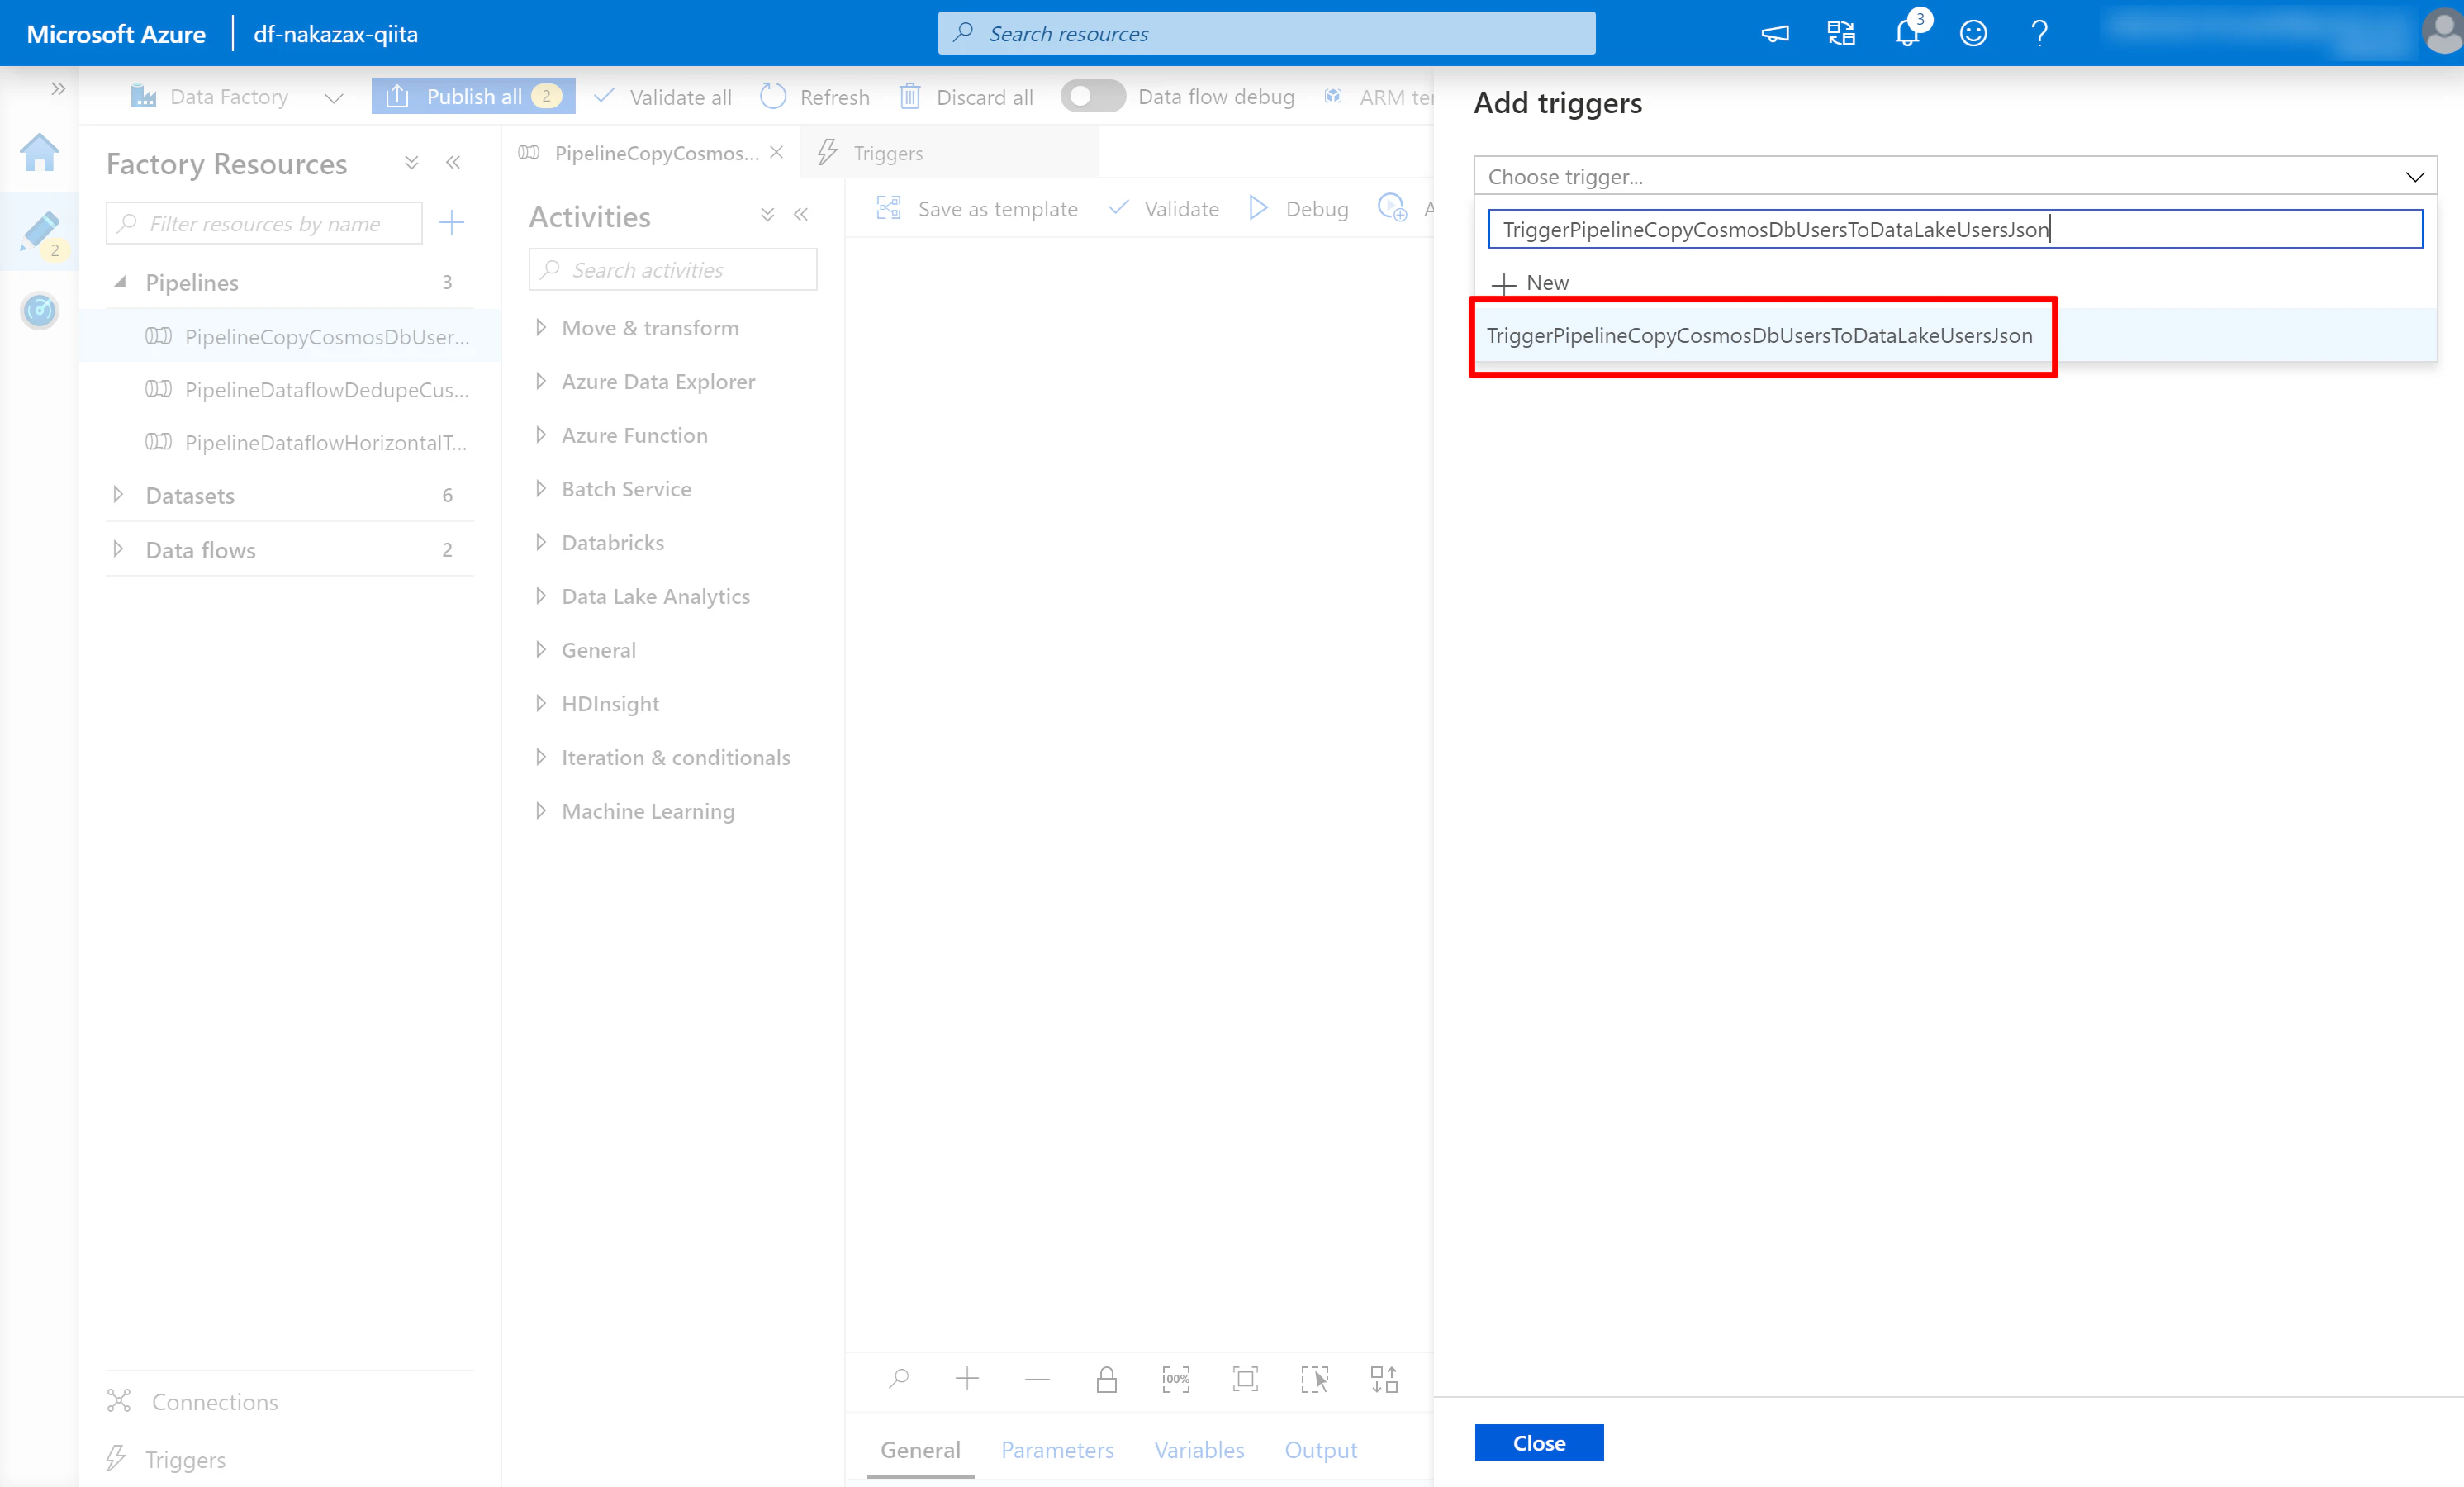Click the Search activities field
Image resolution: width=2464 pixels, height=1487 pixels.
click(x=673, y=270)
